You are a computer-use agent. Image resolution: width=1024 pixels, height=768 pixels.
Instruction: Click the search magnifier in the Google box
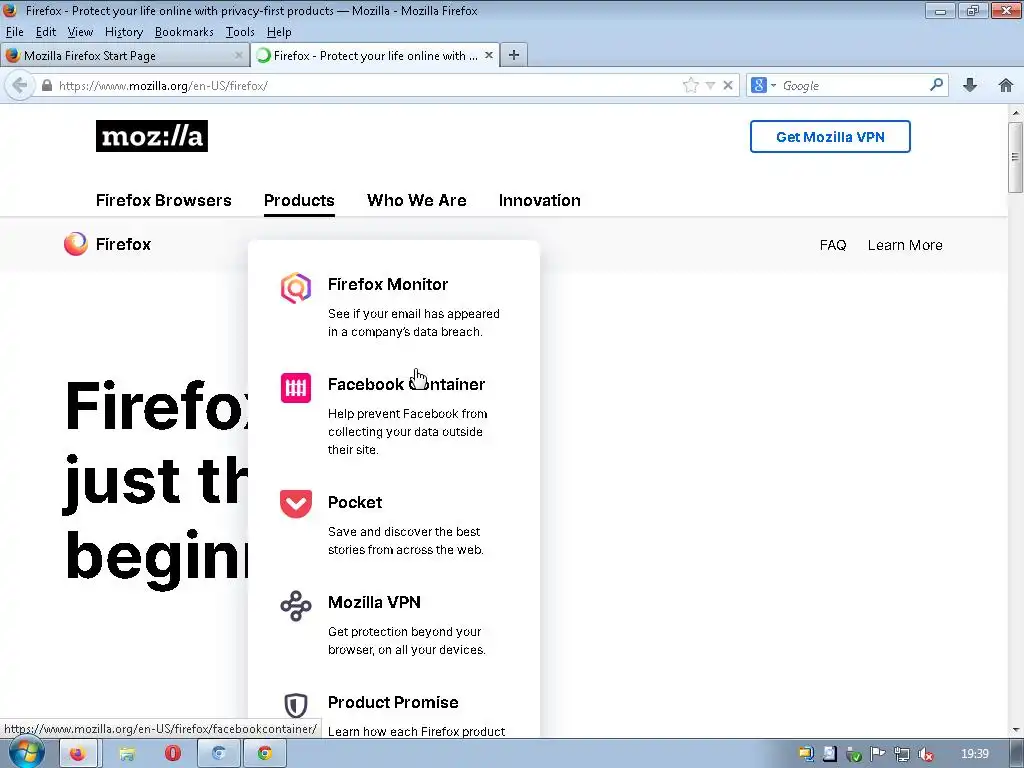tap(936, 85)
